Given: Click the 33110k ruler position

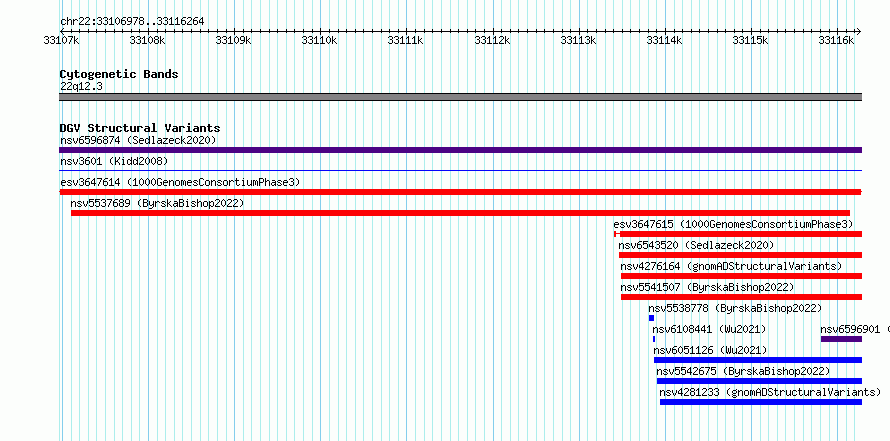Looking at the screenshot, I should tap(320, 40).
